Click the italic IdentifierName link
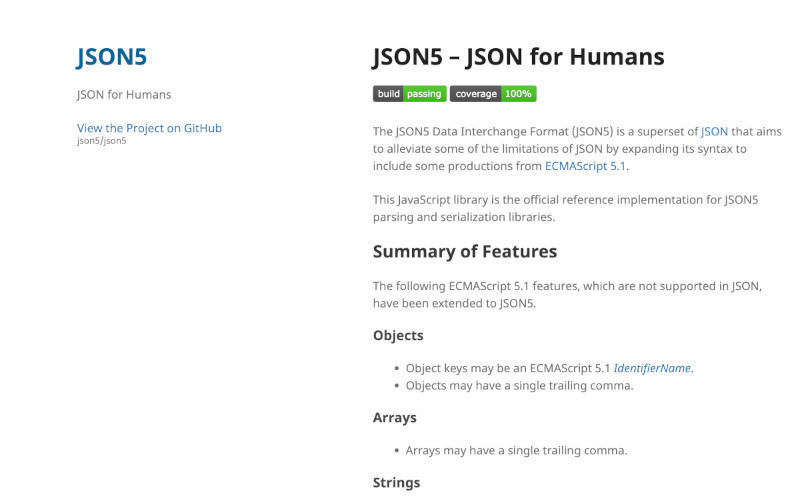This screenshot has height=503, width=800. pyautogui.click(x=652, y=368)
